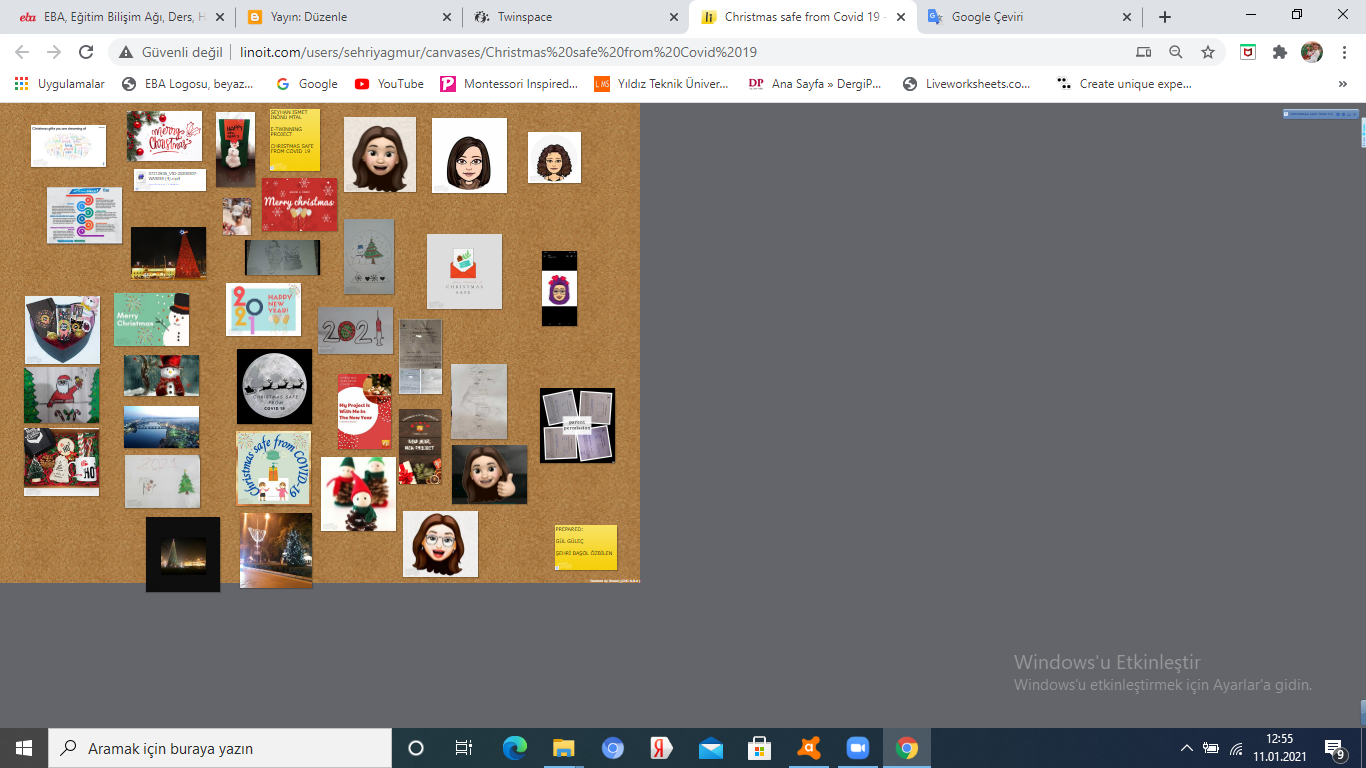Open the circular 'Christmas safe from COVID-19' logo
1366x768 pixels.
tap(273, 468)
